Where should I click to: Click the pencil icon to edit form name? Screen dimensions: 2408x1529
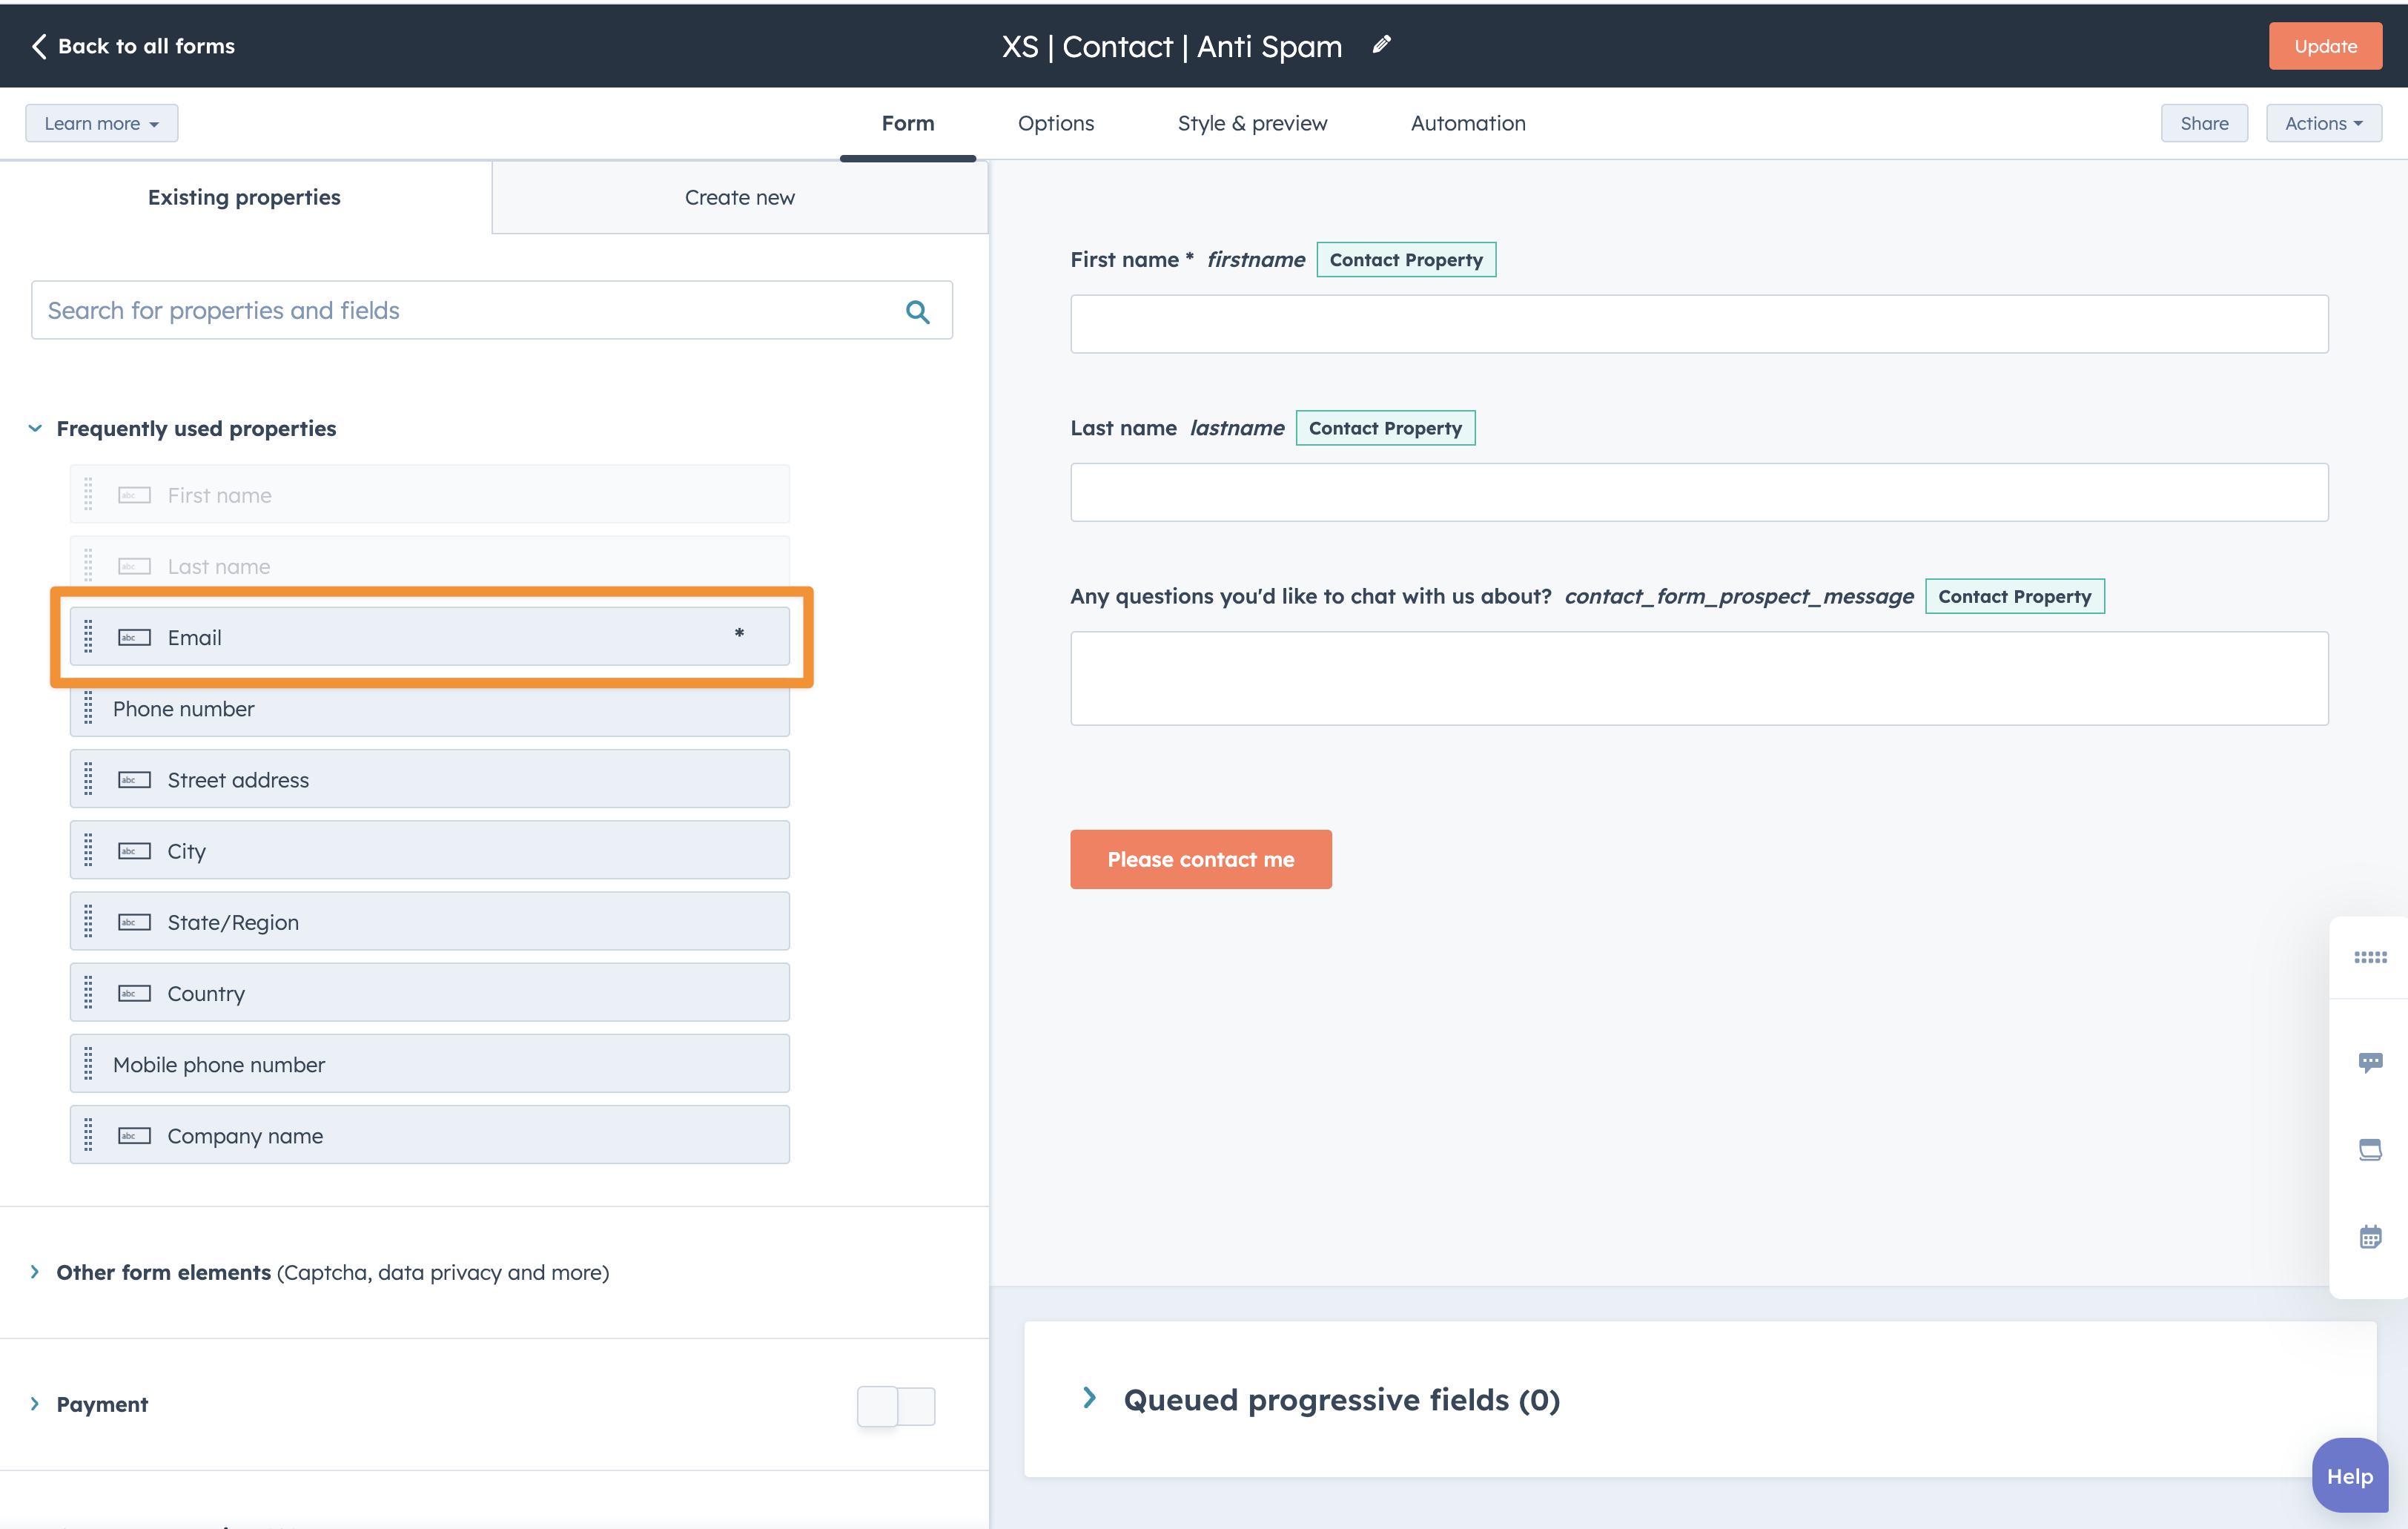click(x=1381, y=45)
